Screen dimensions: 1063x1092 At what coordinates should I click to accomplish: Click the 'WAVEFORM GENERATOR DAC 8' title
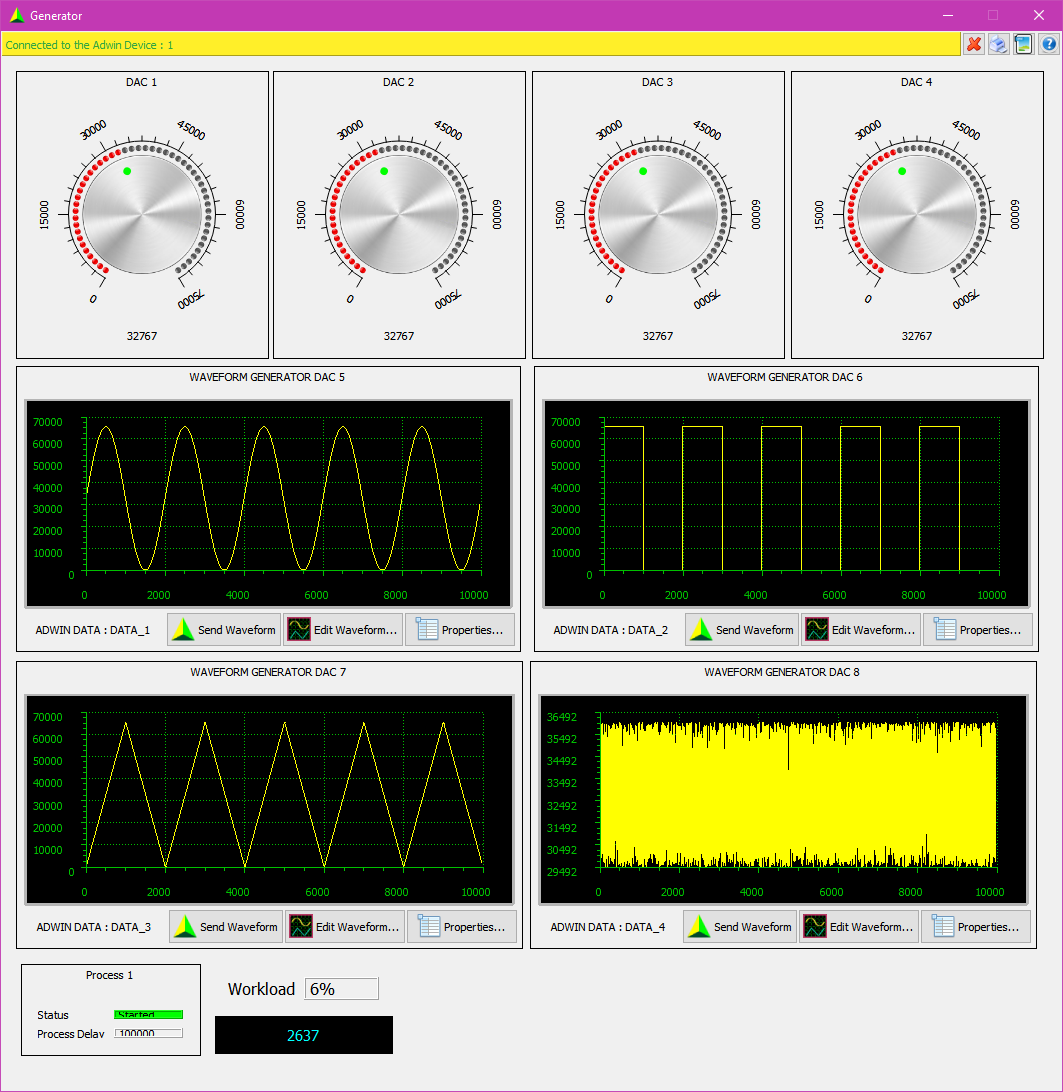tap(782, 672)
